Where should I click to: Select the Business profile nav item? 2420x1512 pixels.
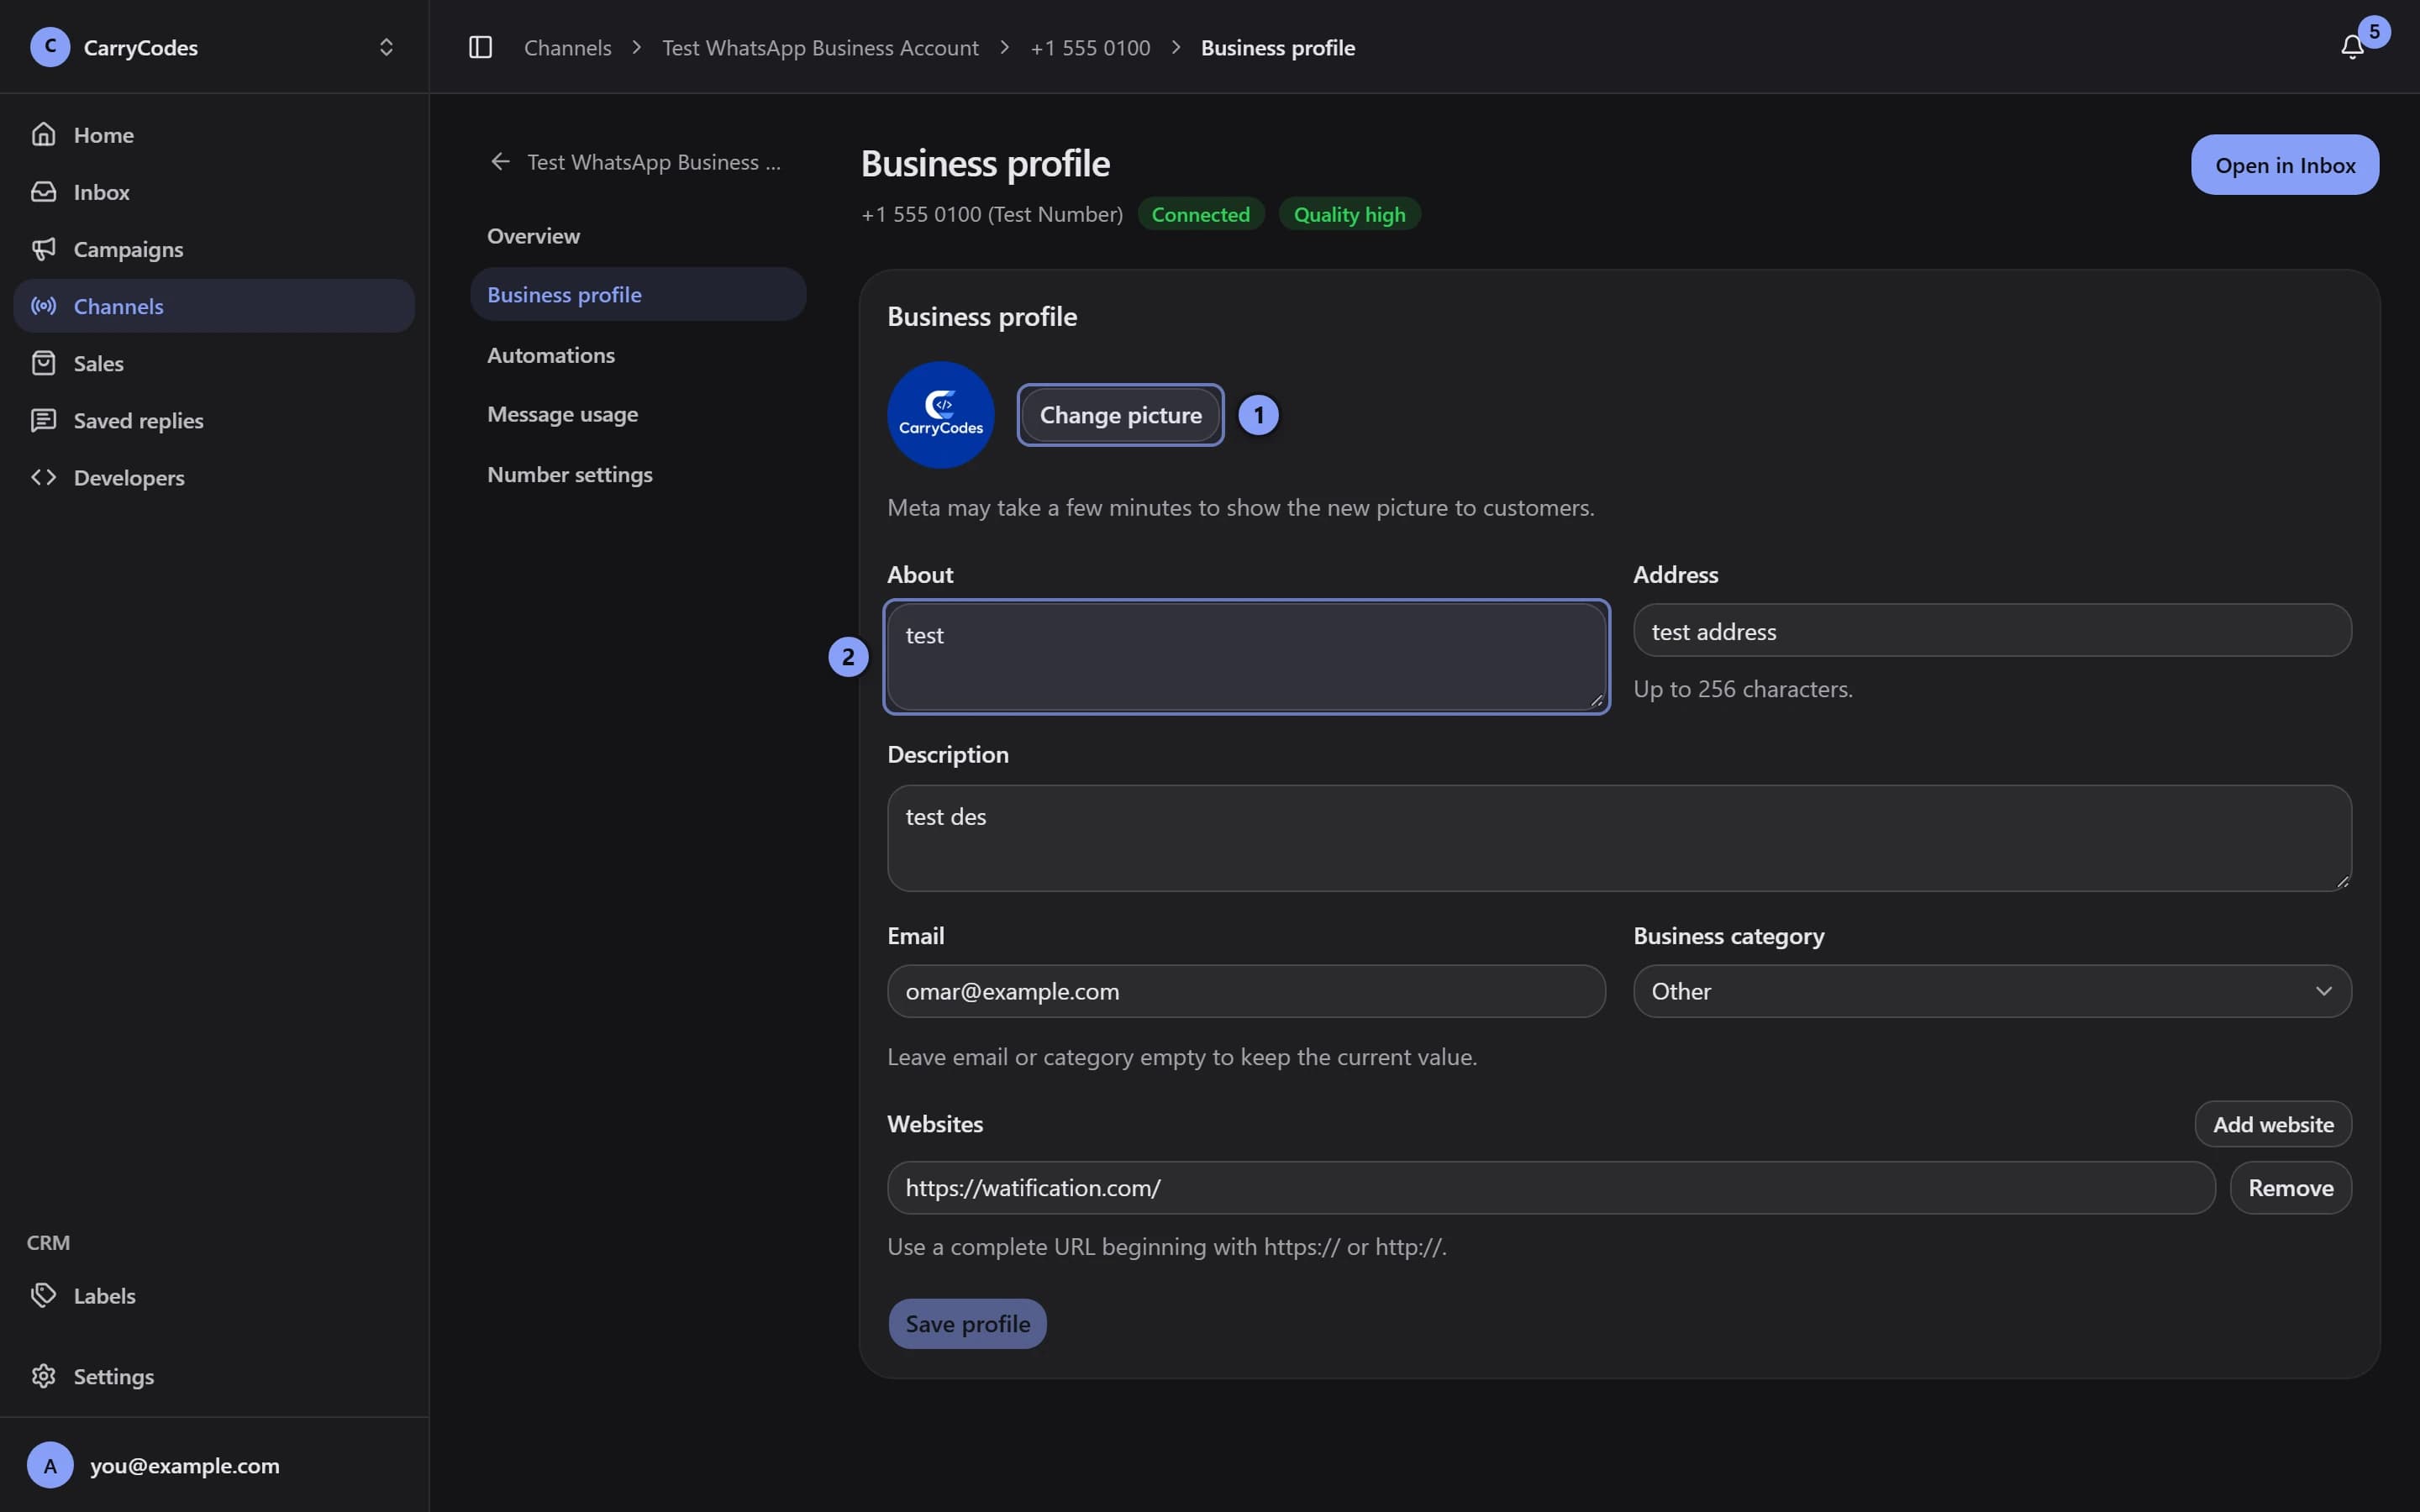[x=637, y=294]
